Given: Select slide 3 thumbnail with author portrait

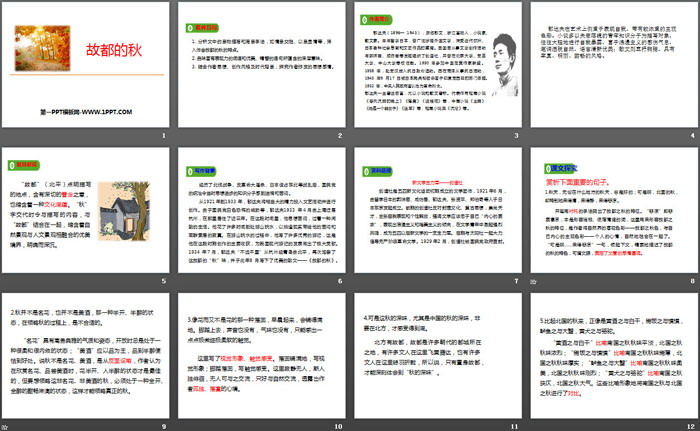Looking at the screenshot, I should pos(438,65).
